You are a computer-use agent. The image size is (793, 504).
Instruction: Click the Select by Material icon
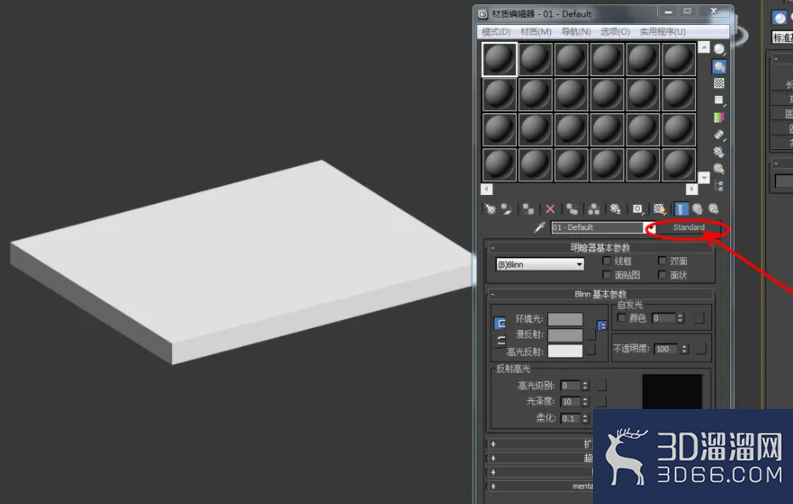point(719,168)
